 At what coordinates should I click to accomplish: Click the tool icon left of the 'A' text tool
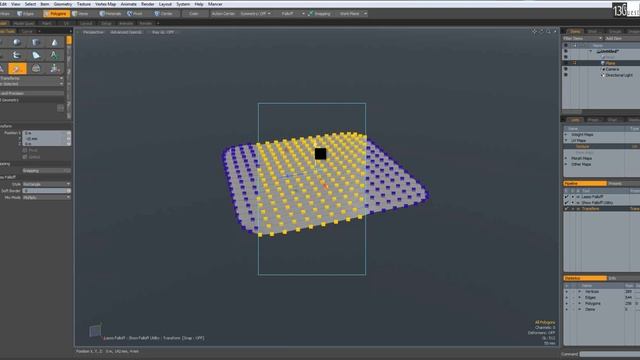[36, 55]
